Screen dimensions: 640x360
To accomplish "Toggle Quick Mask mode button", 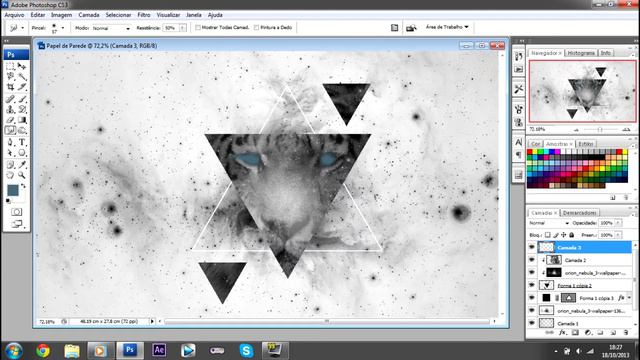I will tap(16, 212).
